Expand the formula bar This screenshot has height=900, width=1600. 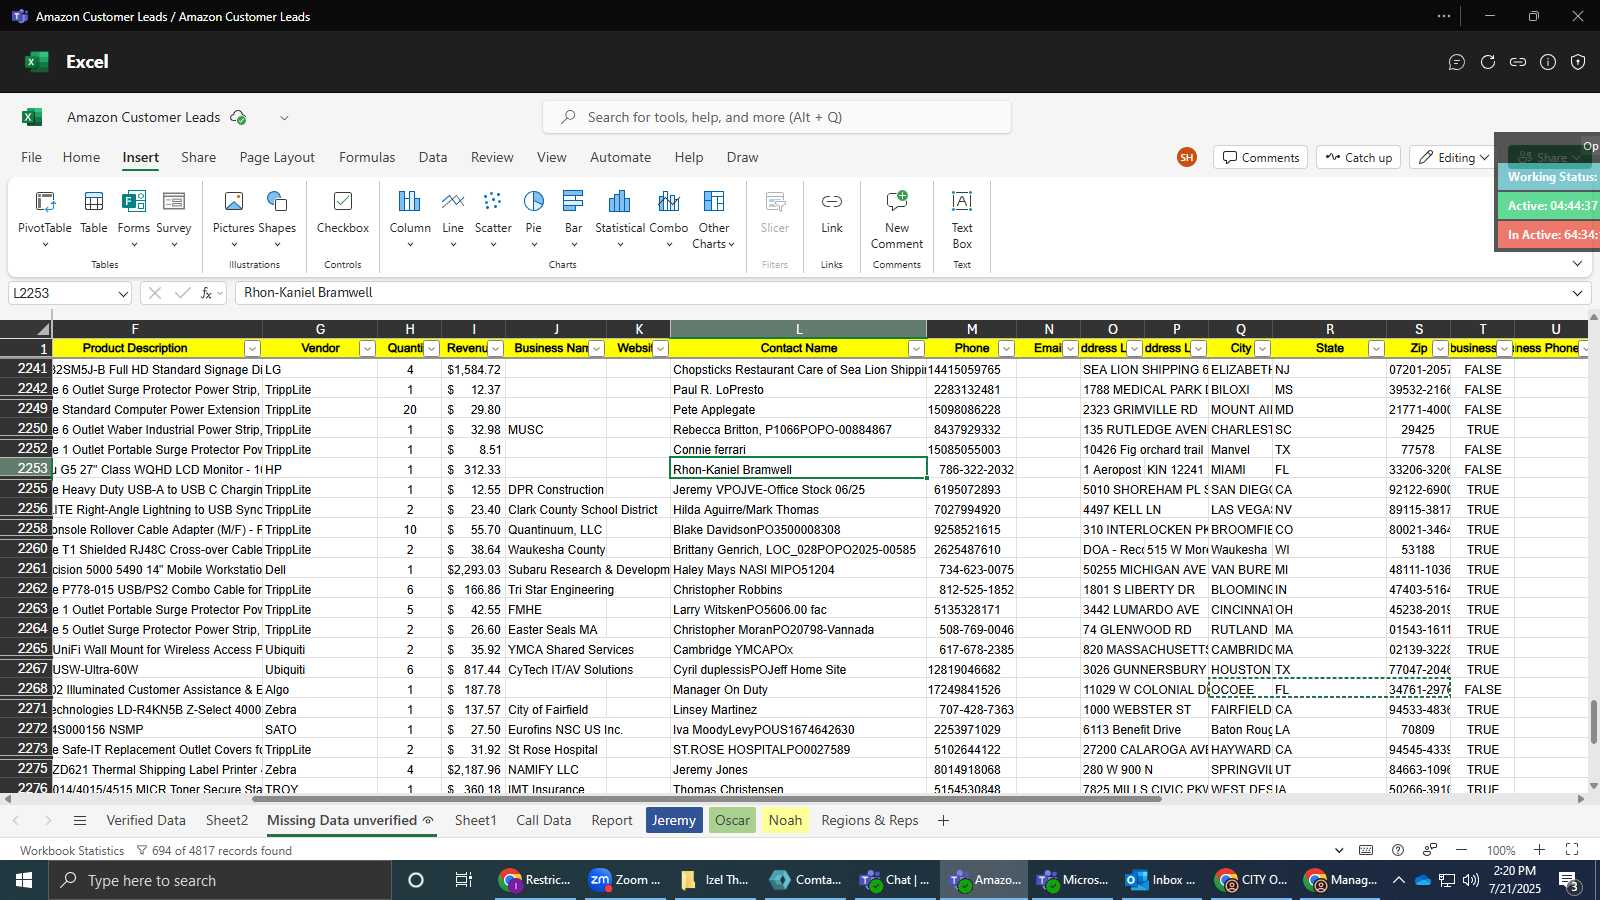coord(1577,293)
